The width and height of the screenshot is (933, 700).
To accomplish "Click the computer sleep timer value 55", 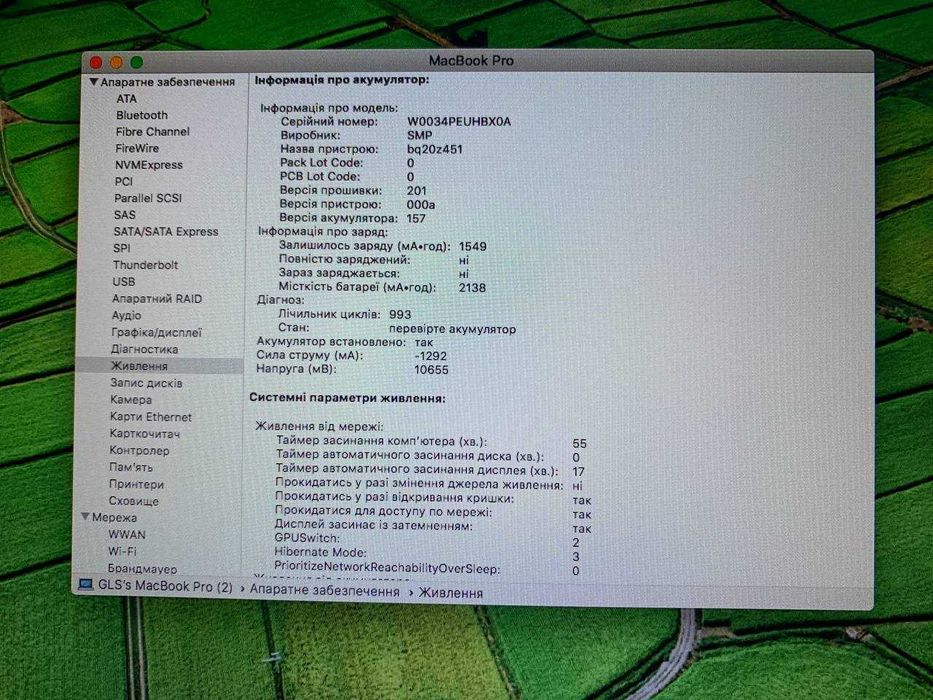I will tap(580, 443).
